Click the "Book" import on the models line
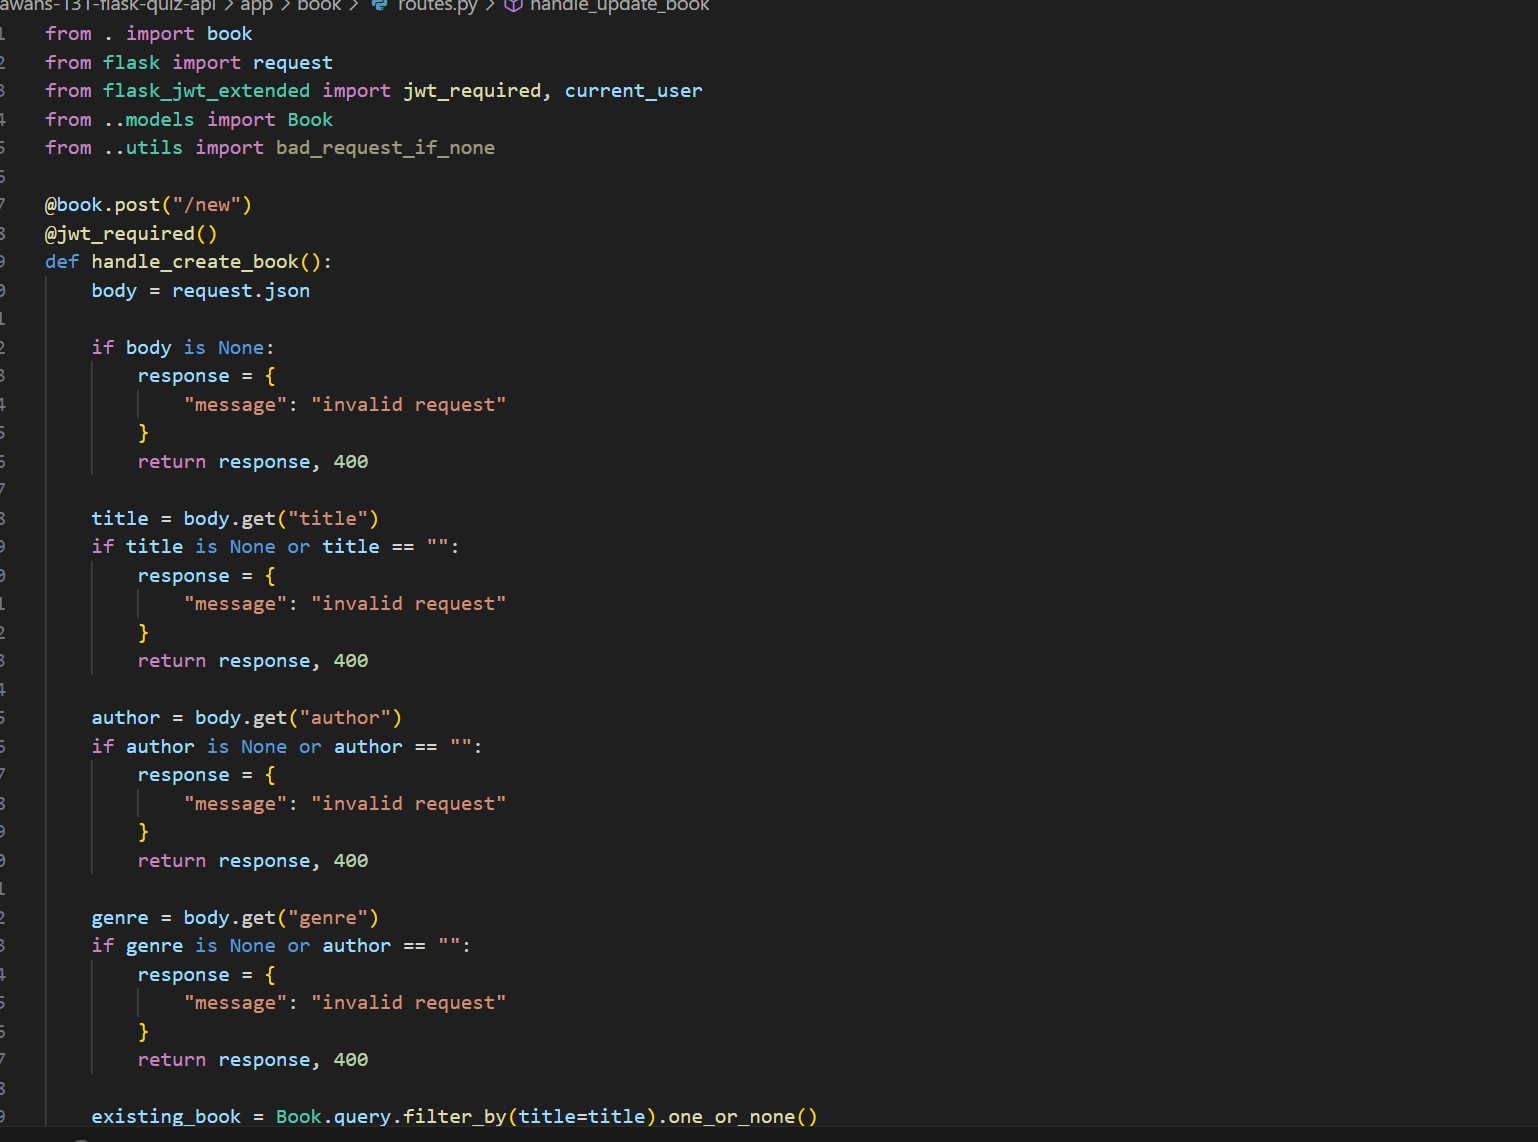1538x1142 pixels. point(310,119)
